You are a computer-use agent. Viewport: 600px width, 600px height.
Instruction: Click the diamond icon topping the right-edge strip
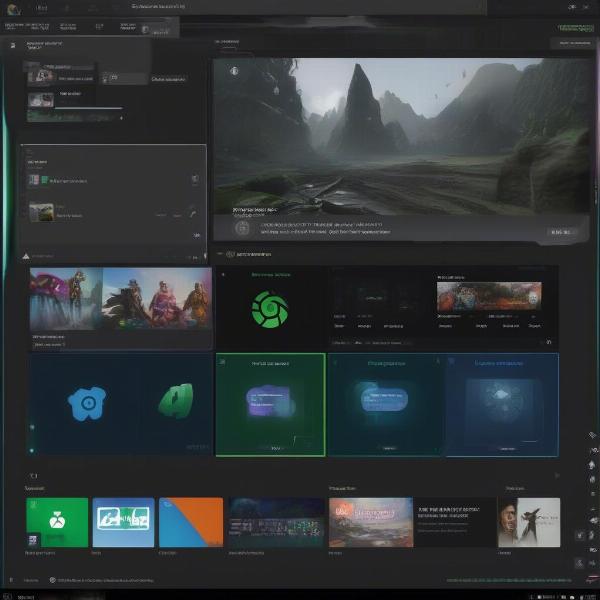coord(592,435)
